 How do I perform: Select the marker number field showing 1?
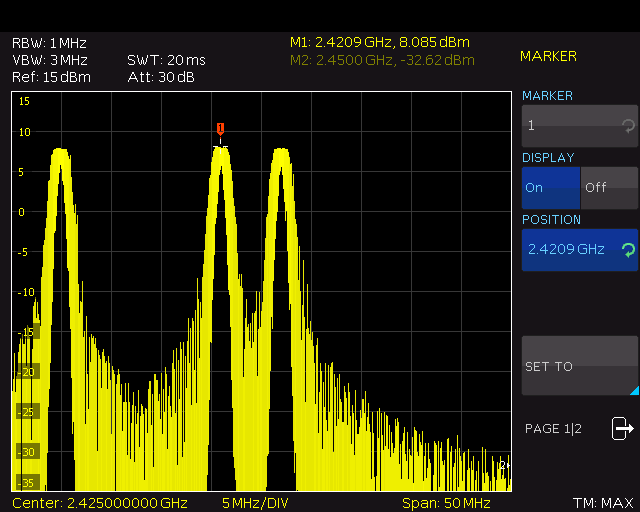580,126
